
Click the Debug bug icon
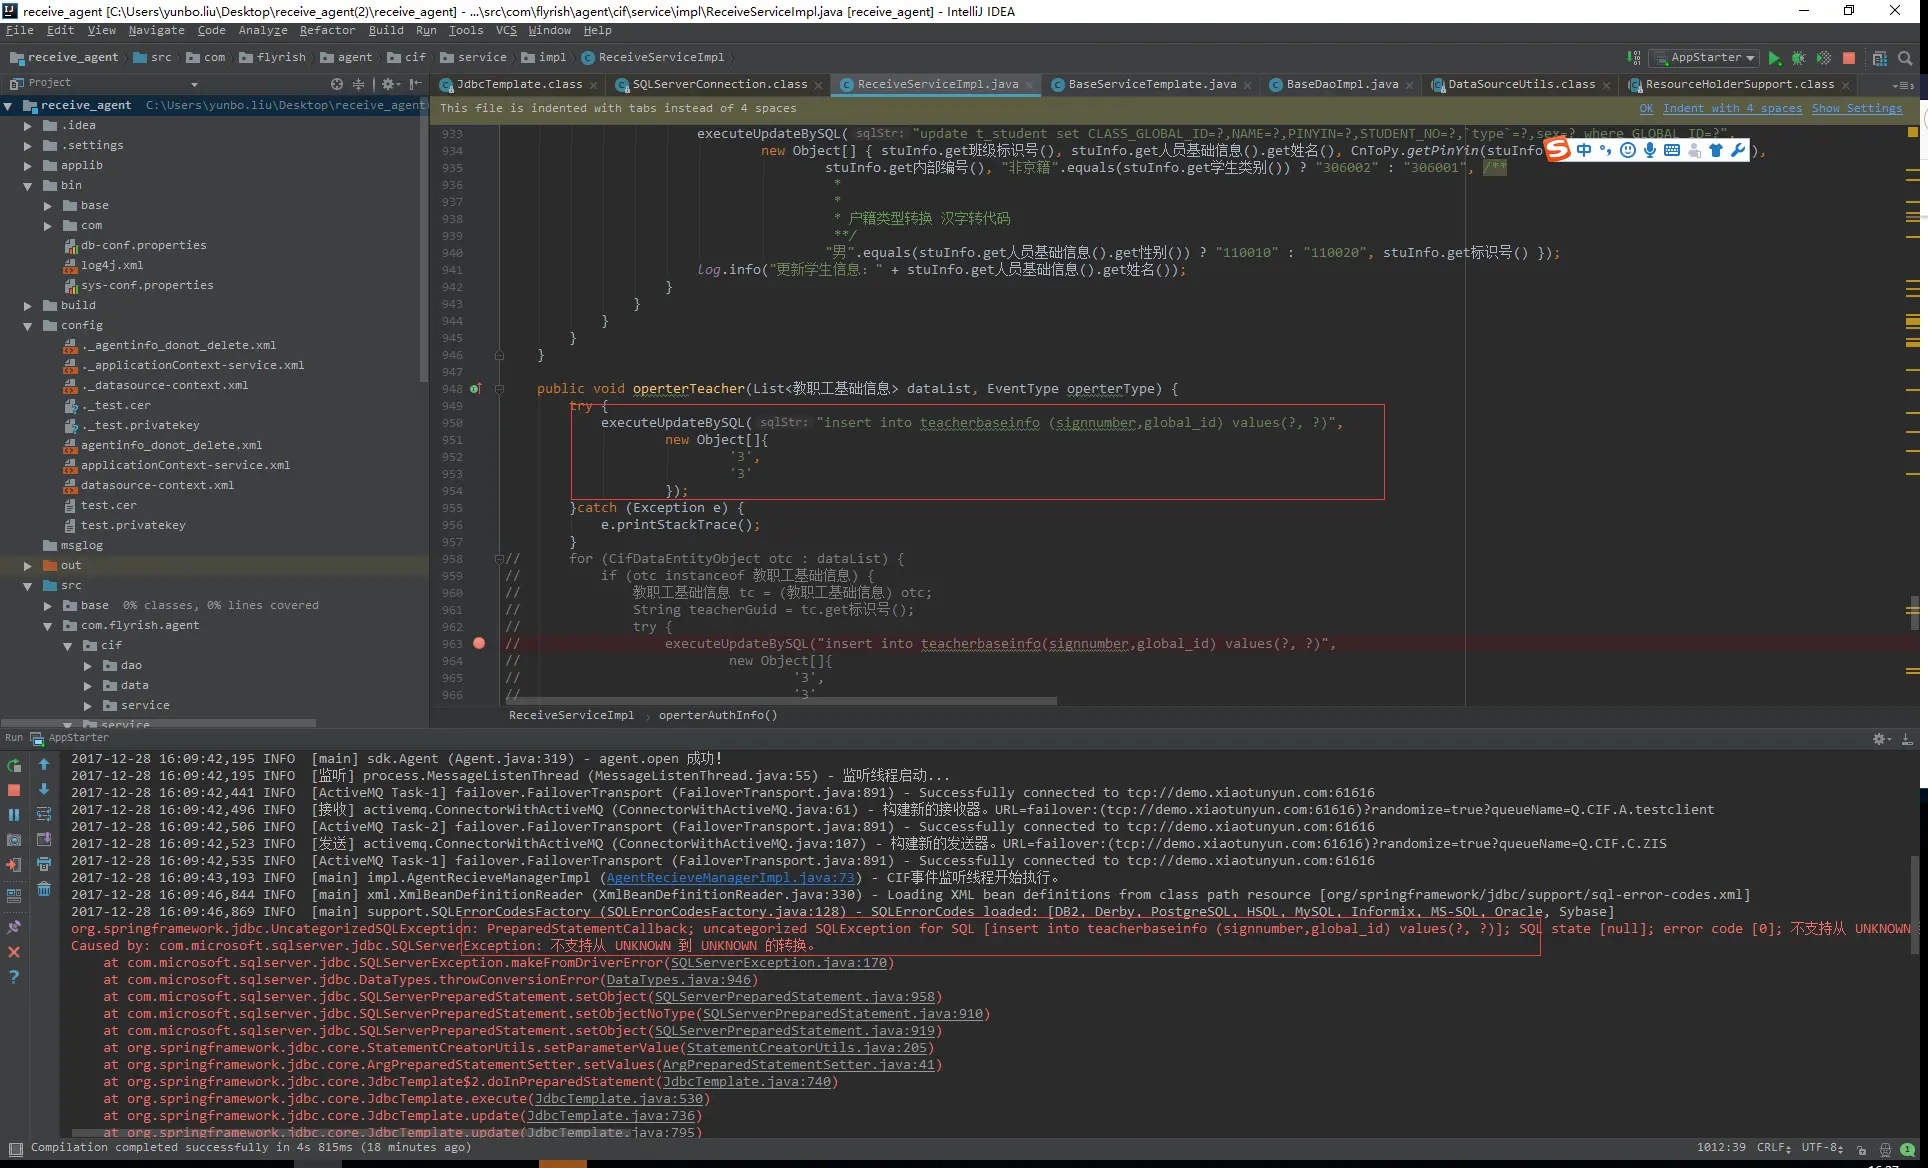click(x=1798, y=58)
